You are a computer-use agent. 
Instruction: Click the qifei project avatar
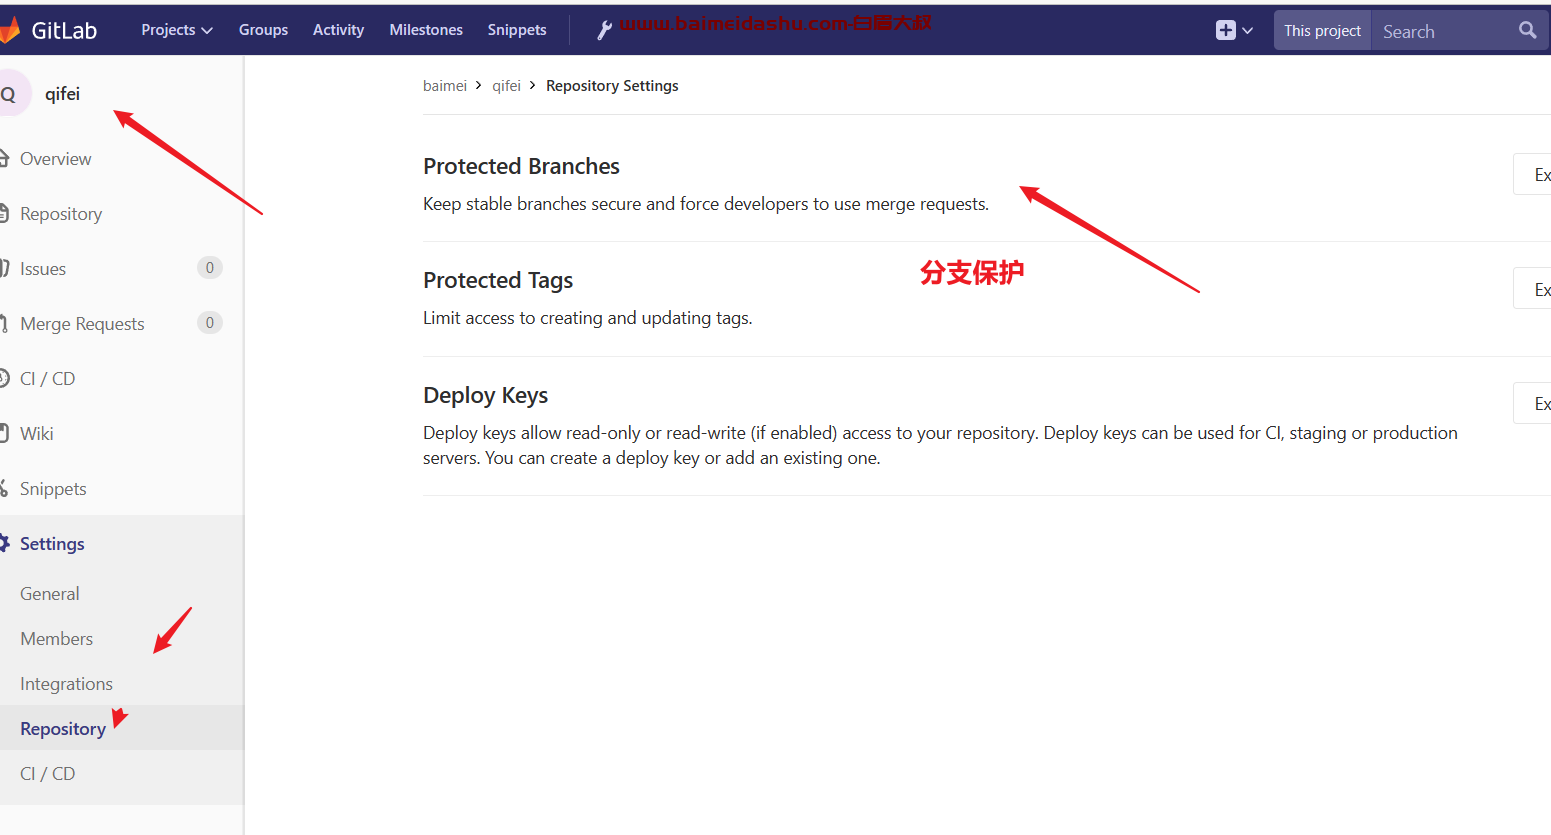coord(12,94)
